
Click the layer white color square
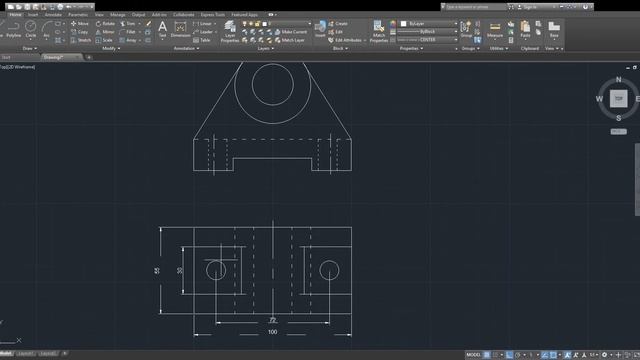[x=264, y=24]
